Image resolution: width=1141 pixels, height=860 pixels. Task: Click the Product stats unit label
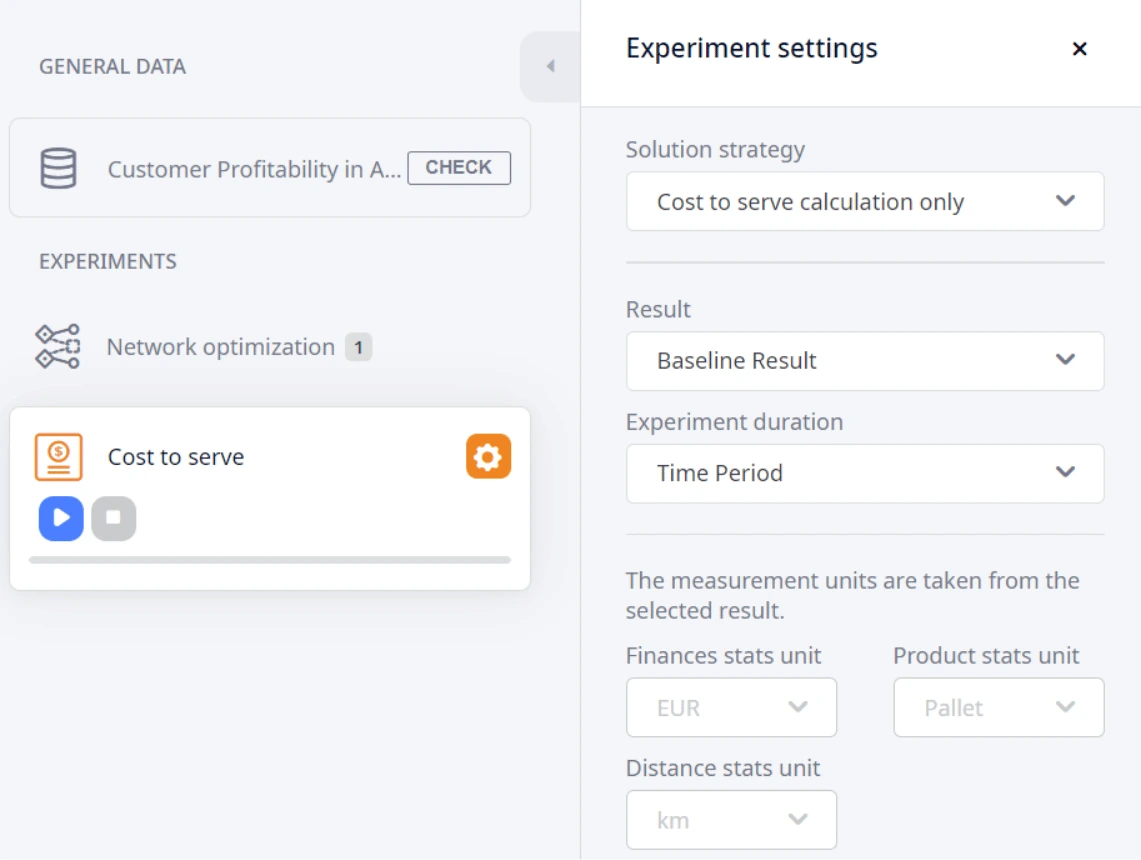[986, 656]
